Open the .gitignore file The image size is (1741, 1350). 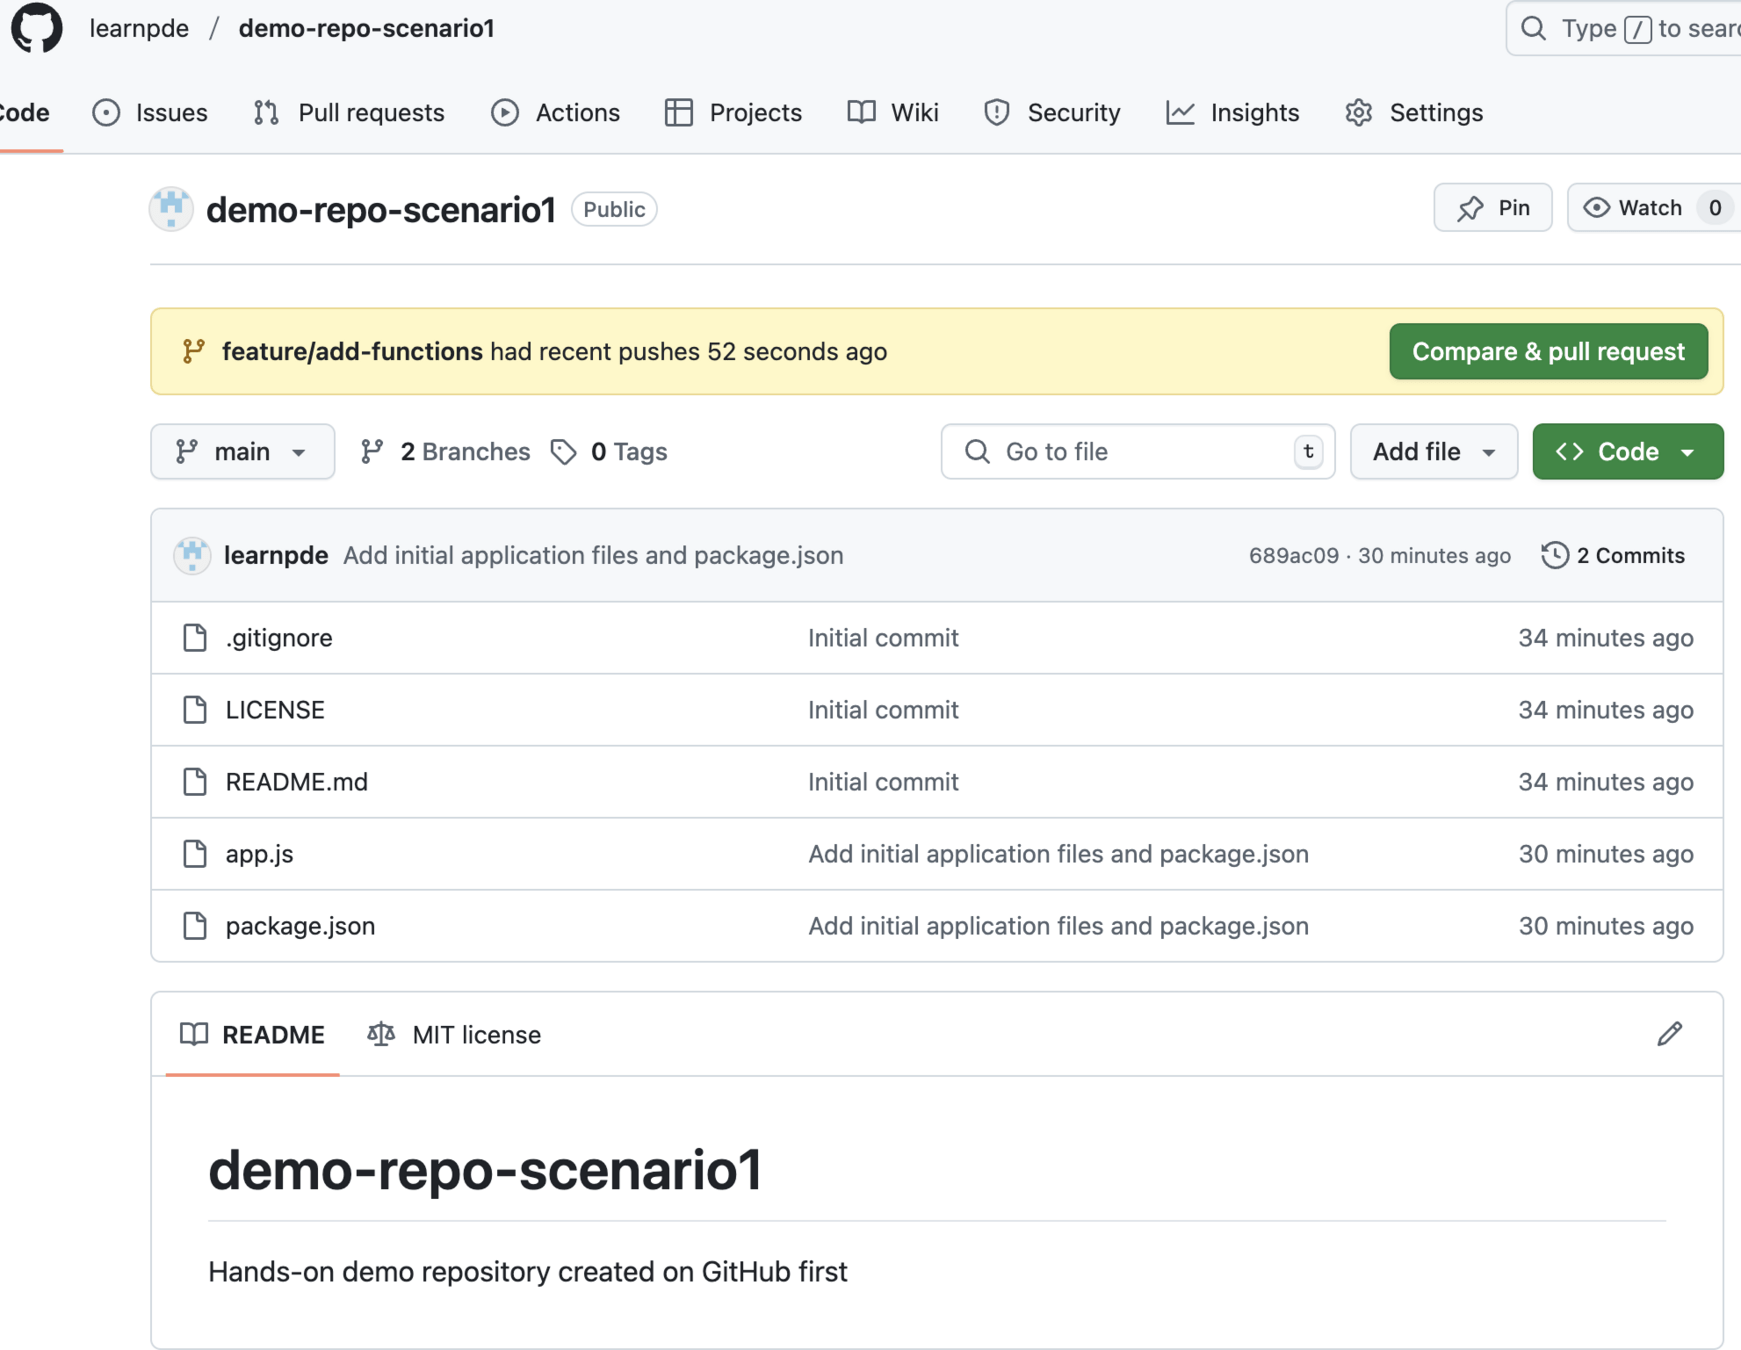(279, 637)
